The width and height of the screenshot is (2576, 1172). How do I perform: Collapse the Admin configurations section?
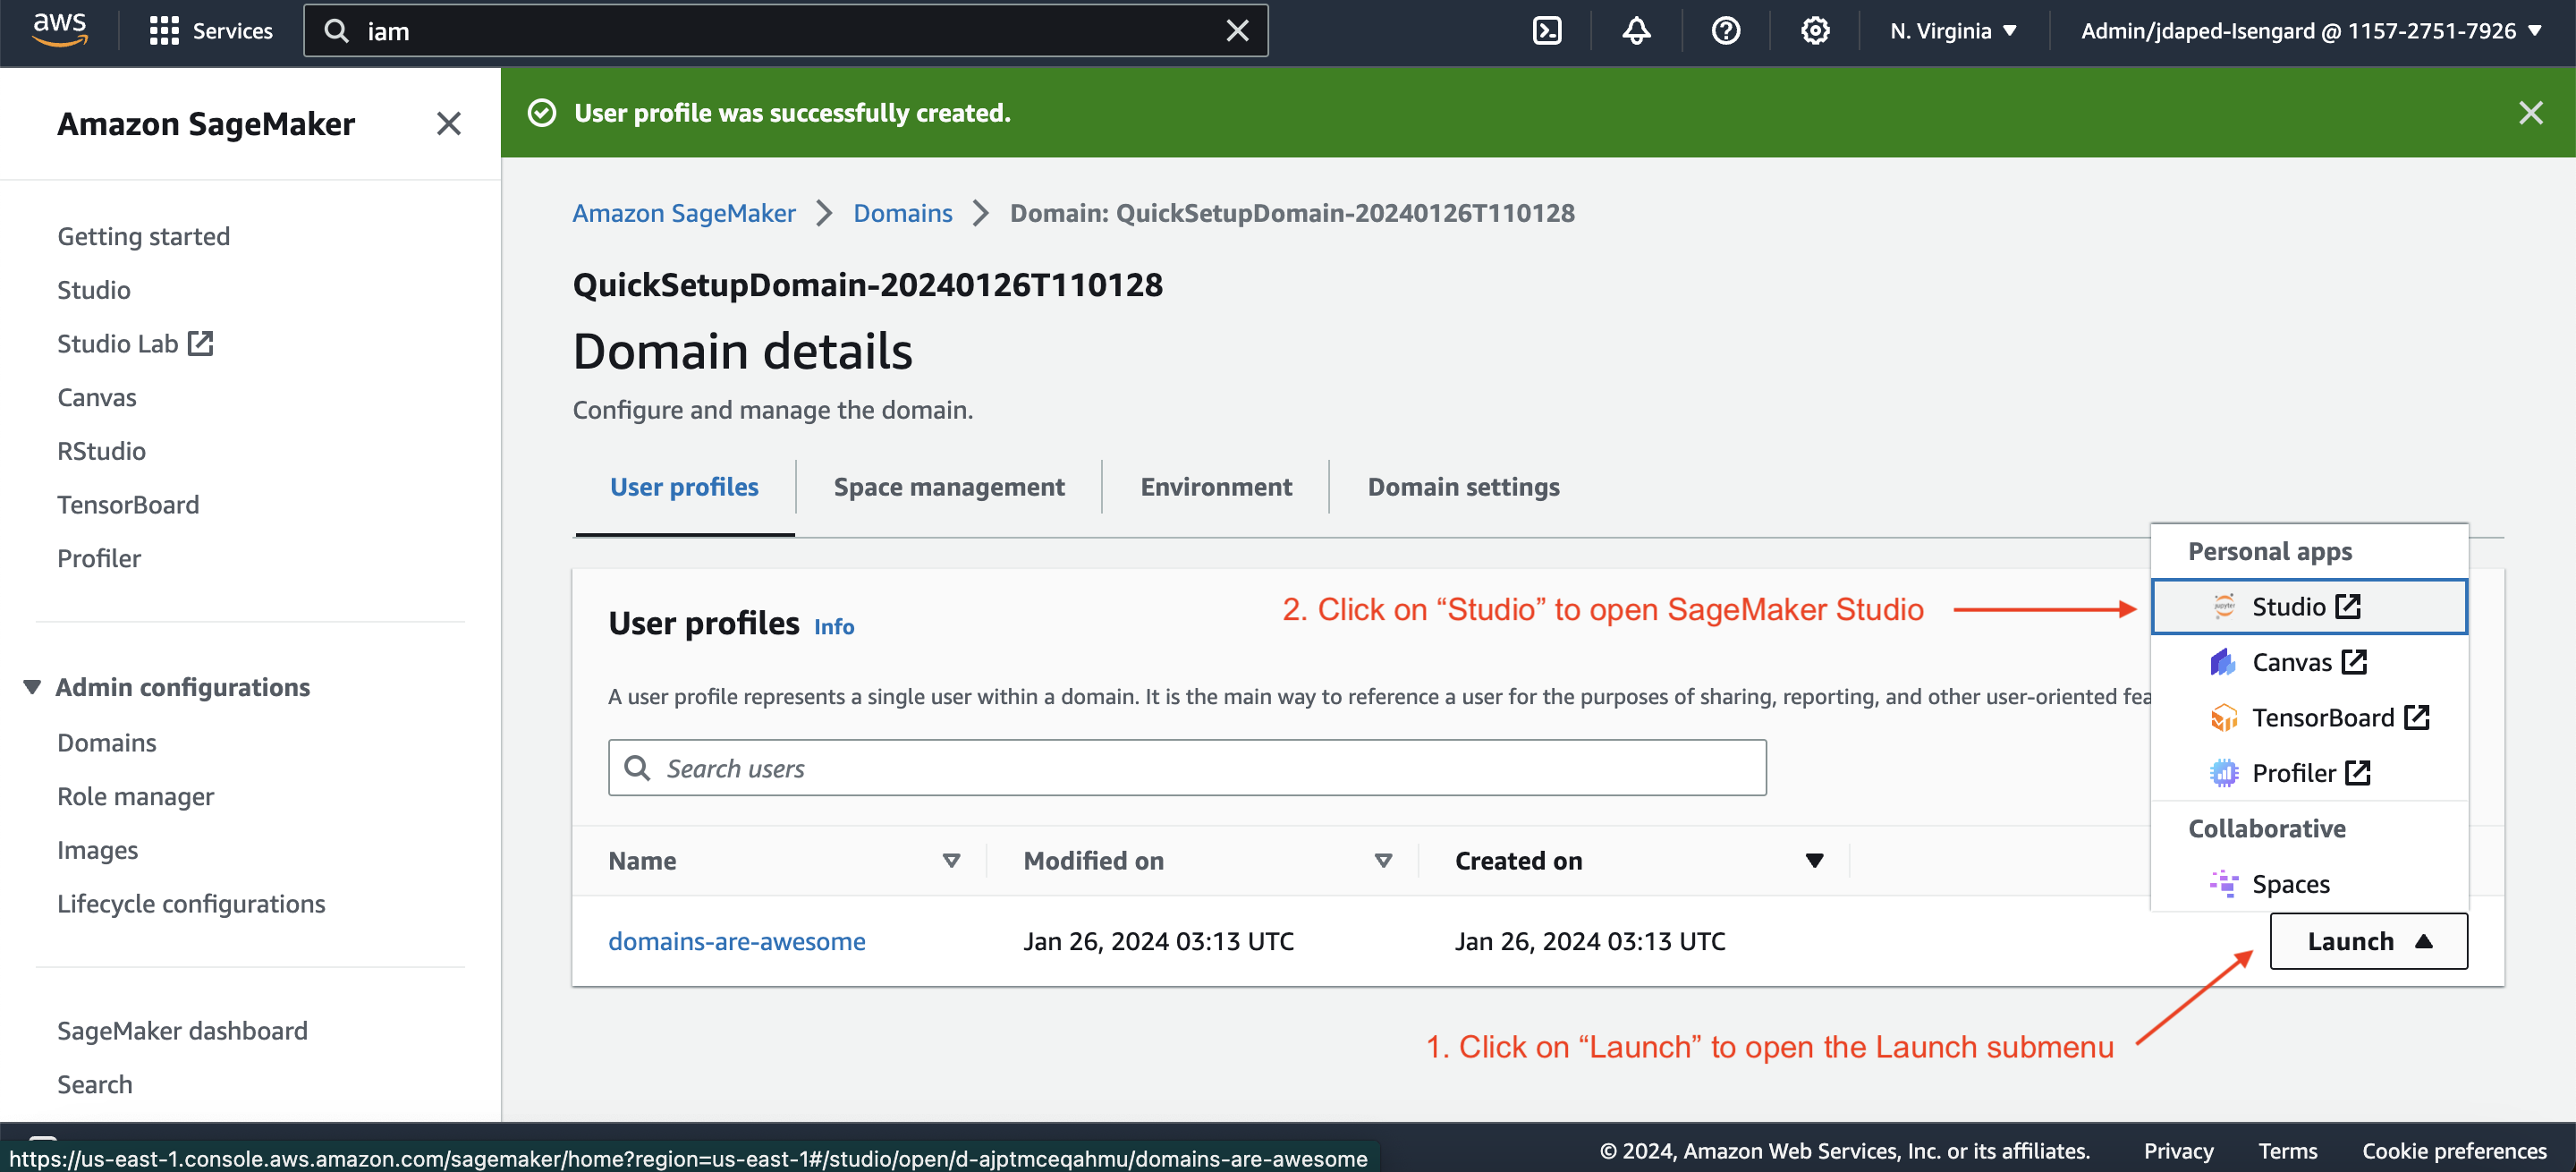click(x=32, y=687)
